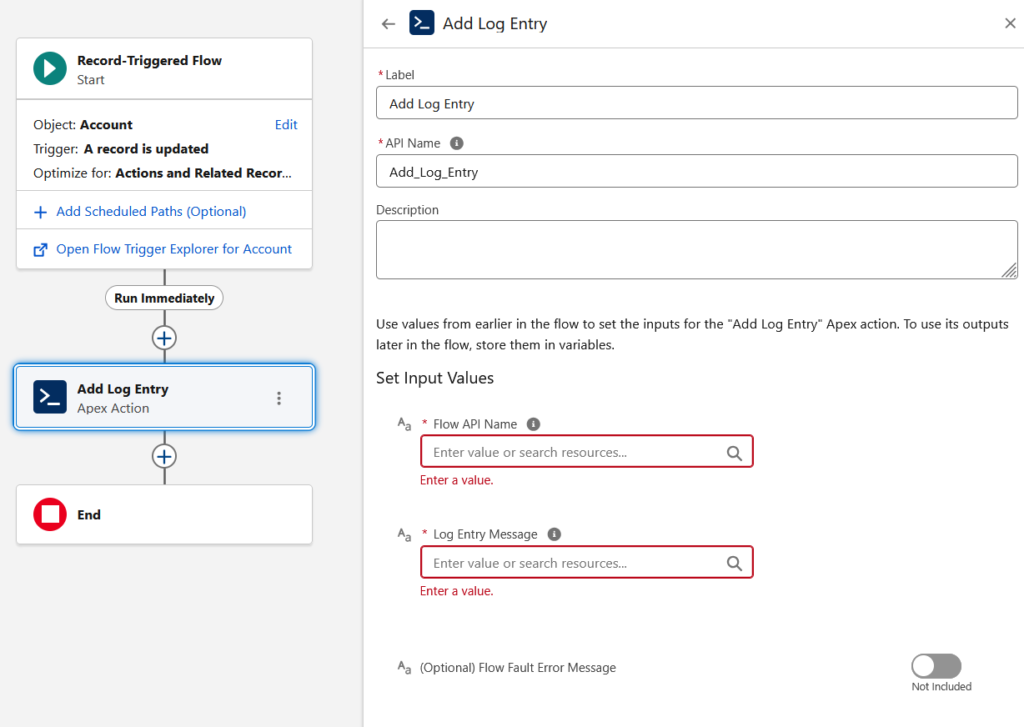Click the text type icon beside Flow Fault Error Message

click(x=404, y=668)
